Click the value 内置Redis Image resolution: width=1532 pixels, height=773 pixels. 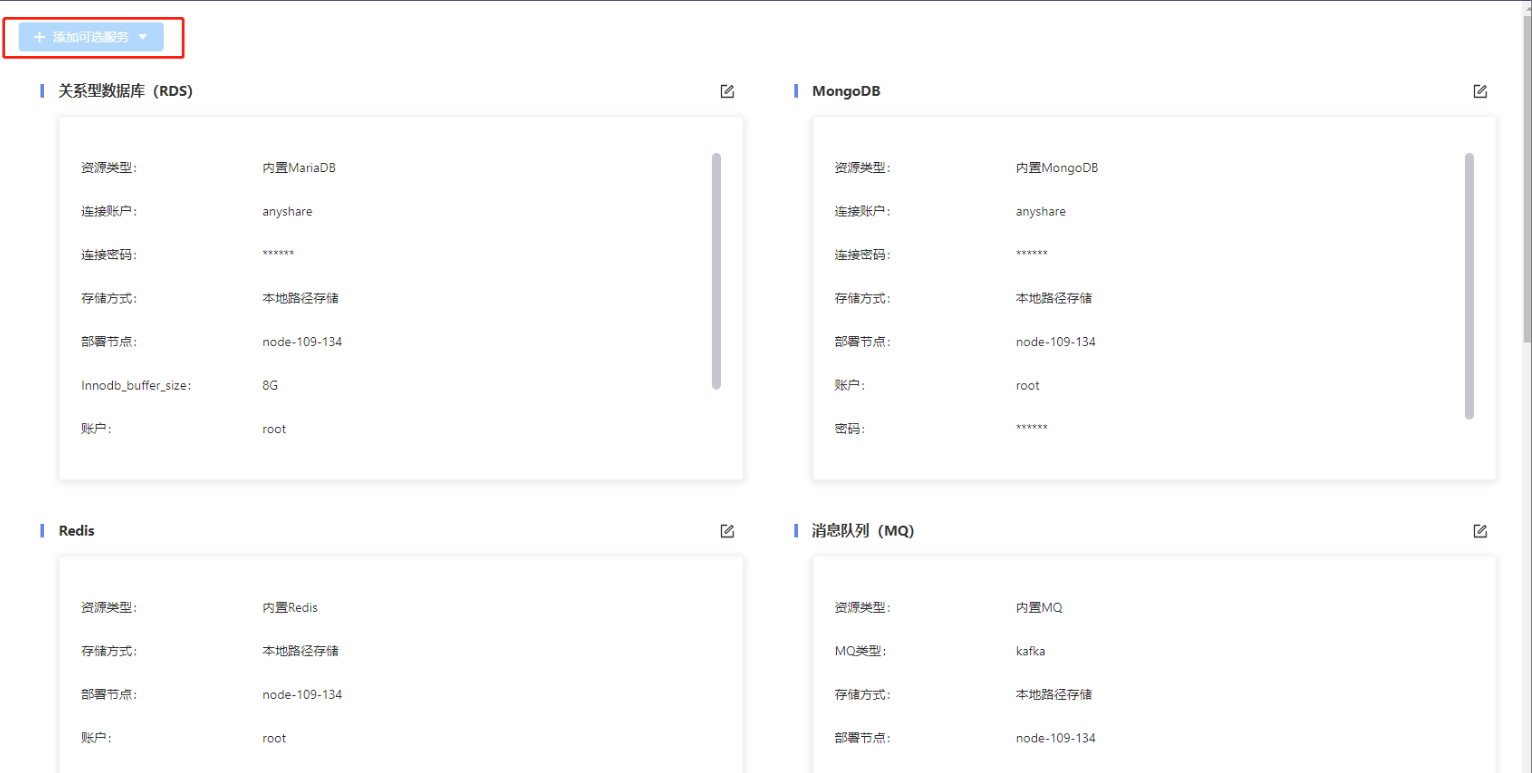pyautogui.click(x=290, y=608)
